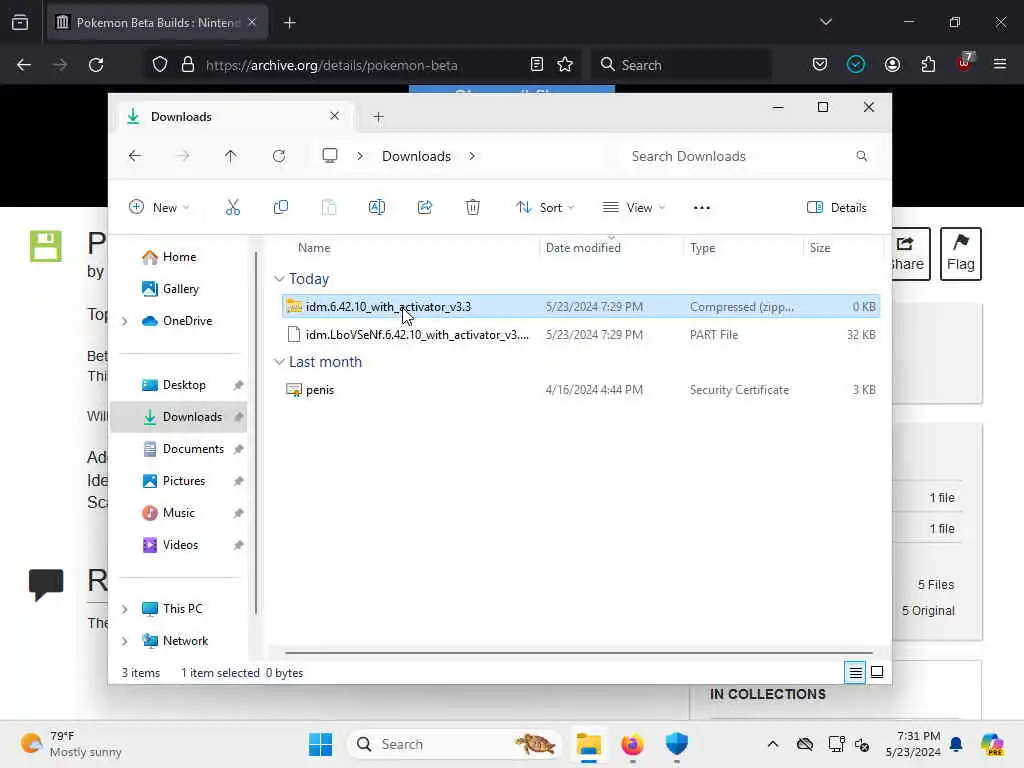Go back in File Explorer
This screenshot has width=1024, height=768.
[x=135, y=156]
